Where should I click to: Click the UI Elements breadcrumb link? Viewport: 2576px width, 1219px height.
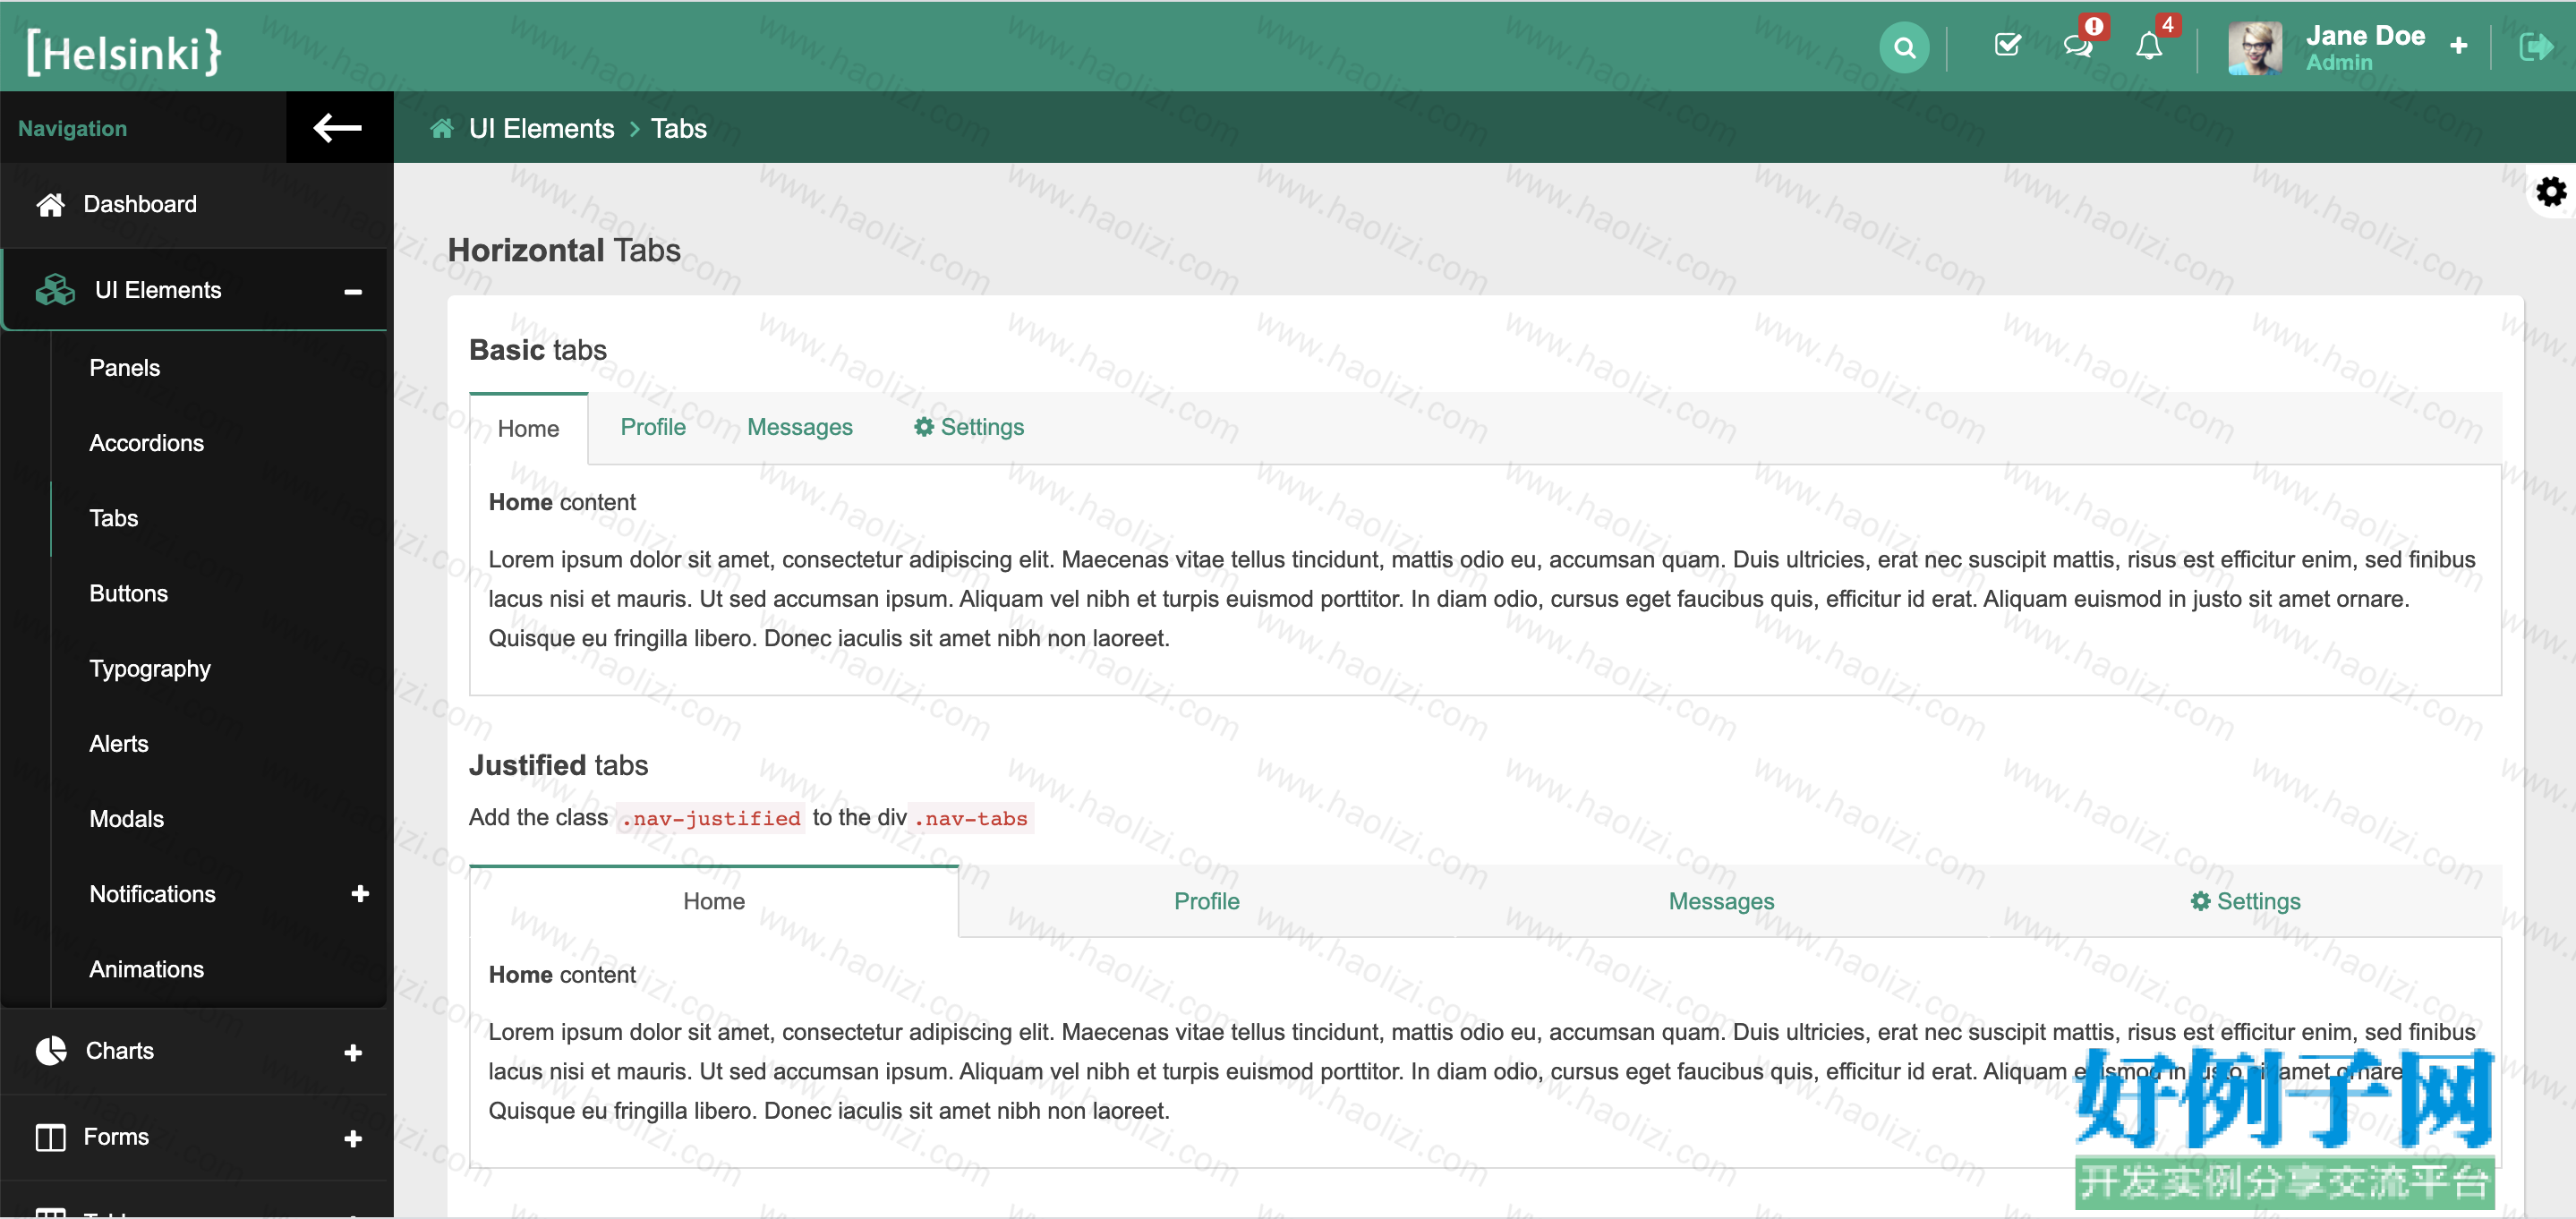pos(541,128)
